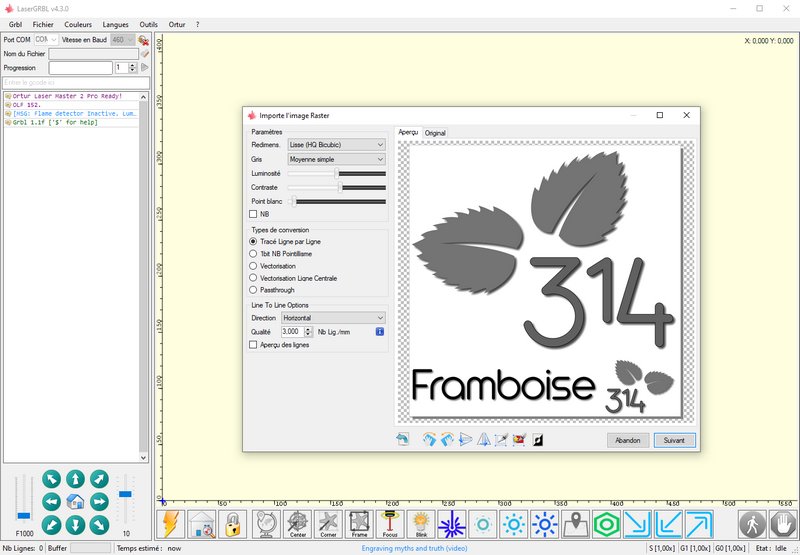Click the blue info icon beside Qualité
Image resolution: width=800 pixels, height=555 pixels.
(x=380, y=332)
